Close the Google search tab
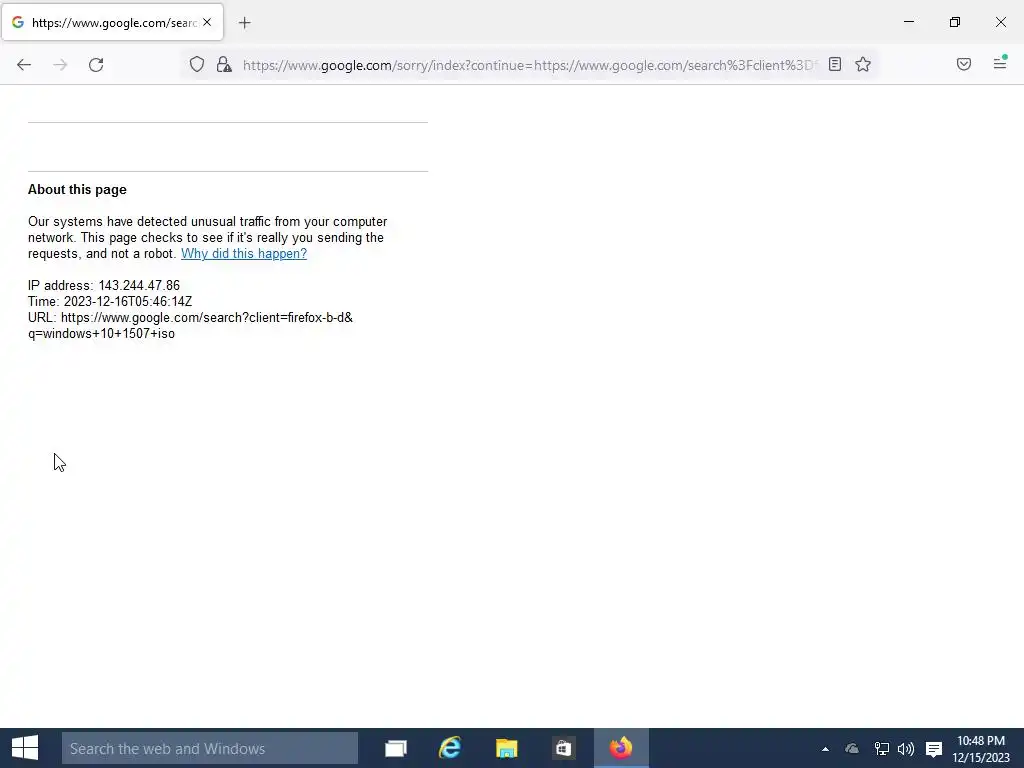Viewport: 1024px width, 768px height. (x=207, y=22)
